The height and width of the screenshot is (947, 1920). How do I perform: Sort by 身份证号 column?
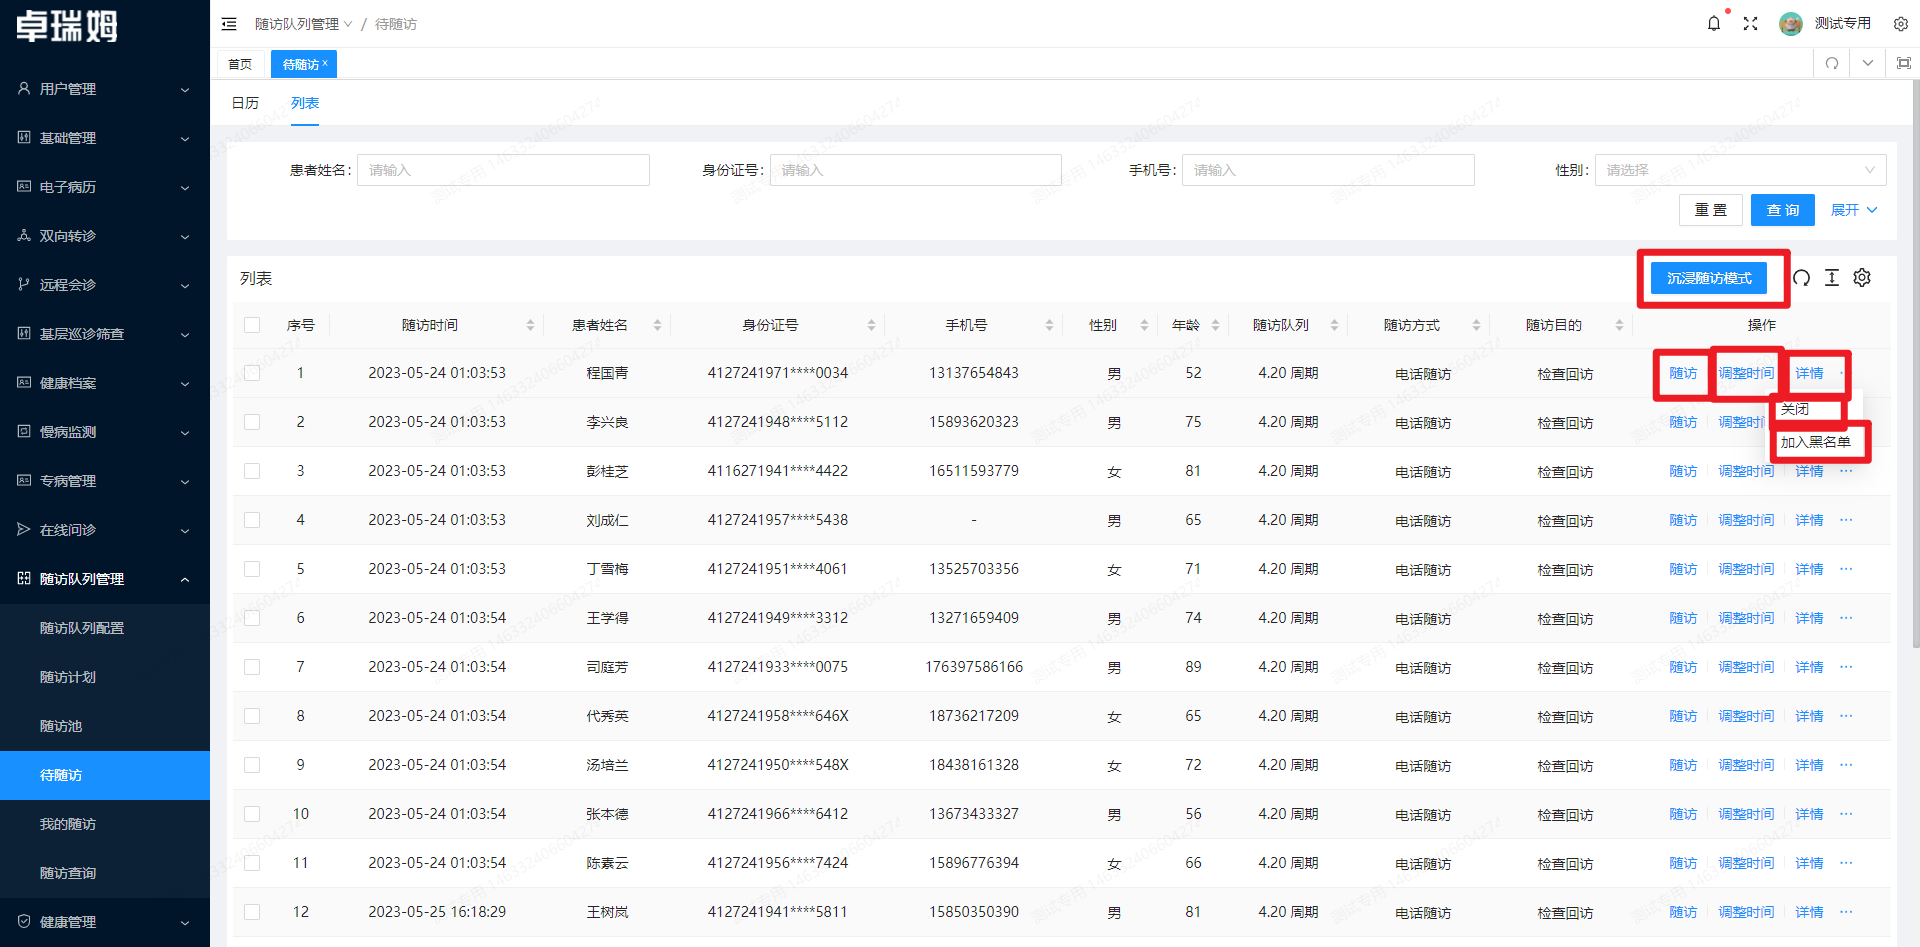[871, 325]
